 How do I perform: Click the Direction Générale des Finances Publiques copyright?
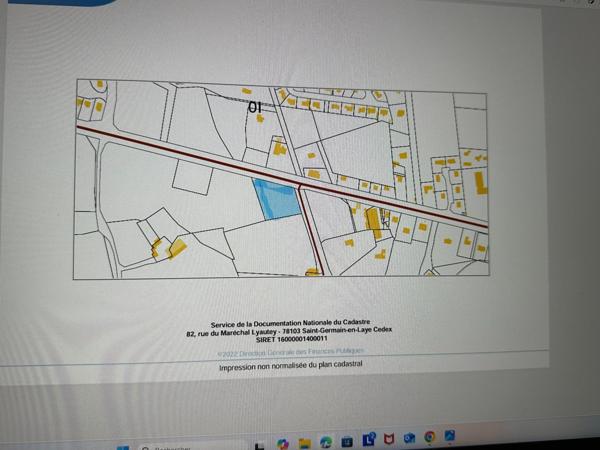291,352
